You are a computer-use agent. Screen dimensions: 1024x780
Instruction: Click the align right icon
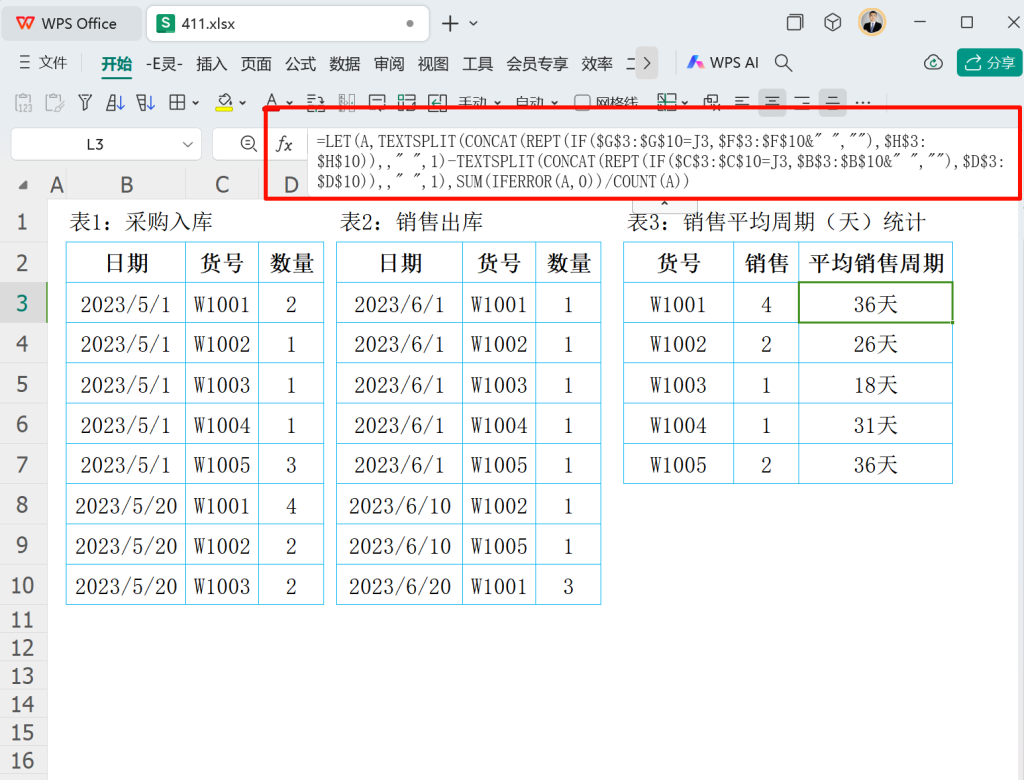tap(802, 103)
